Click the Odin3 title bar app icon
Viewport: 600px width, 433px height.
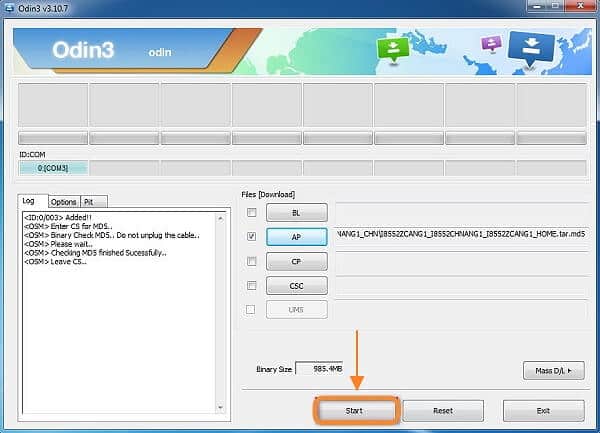coord(9,8)
